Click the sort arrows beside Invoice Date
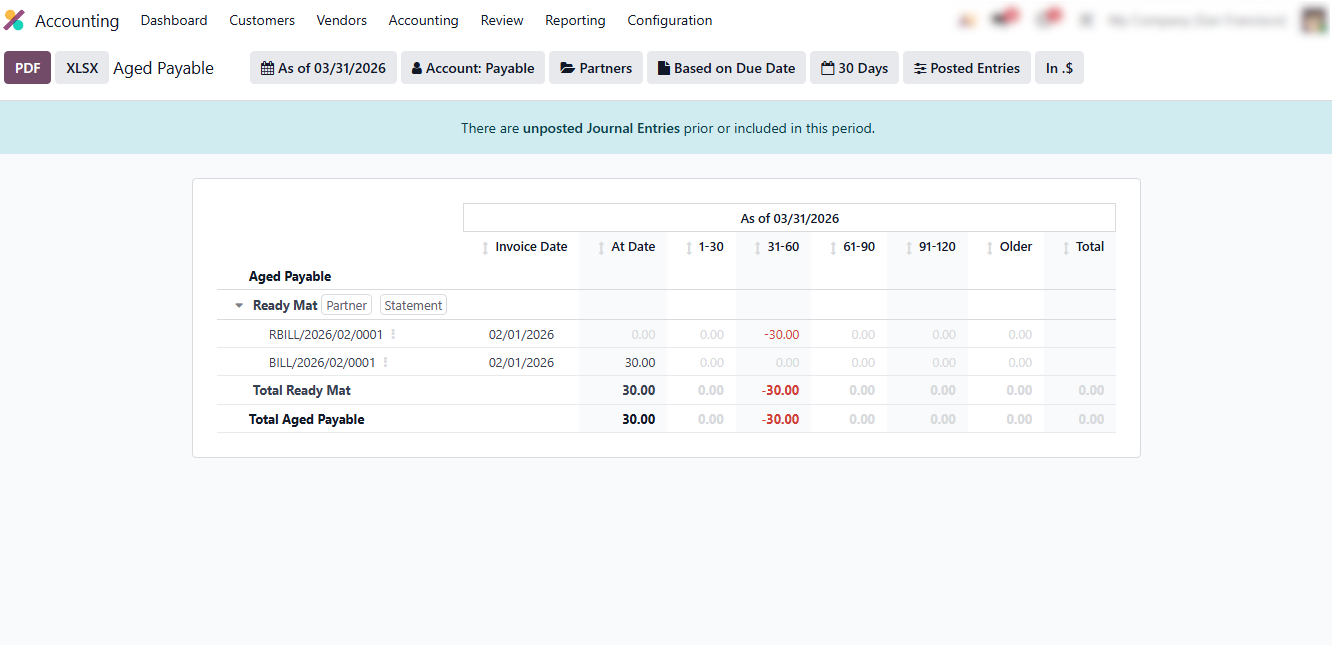 [486, 248]
